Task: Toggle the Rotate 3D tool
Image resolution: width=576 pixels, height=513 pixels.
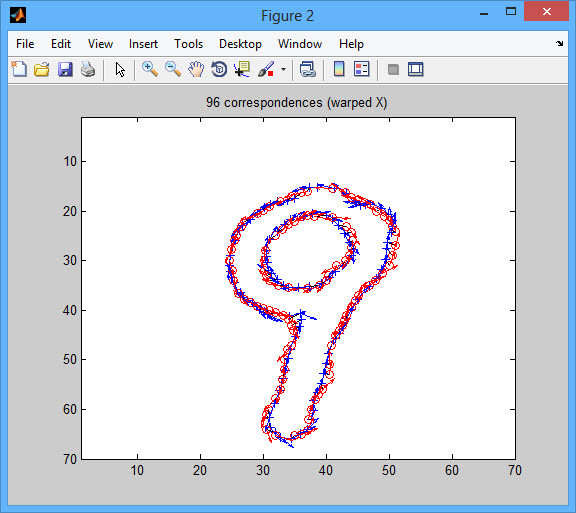Action: click(219, 69)
